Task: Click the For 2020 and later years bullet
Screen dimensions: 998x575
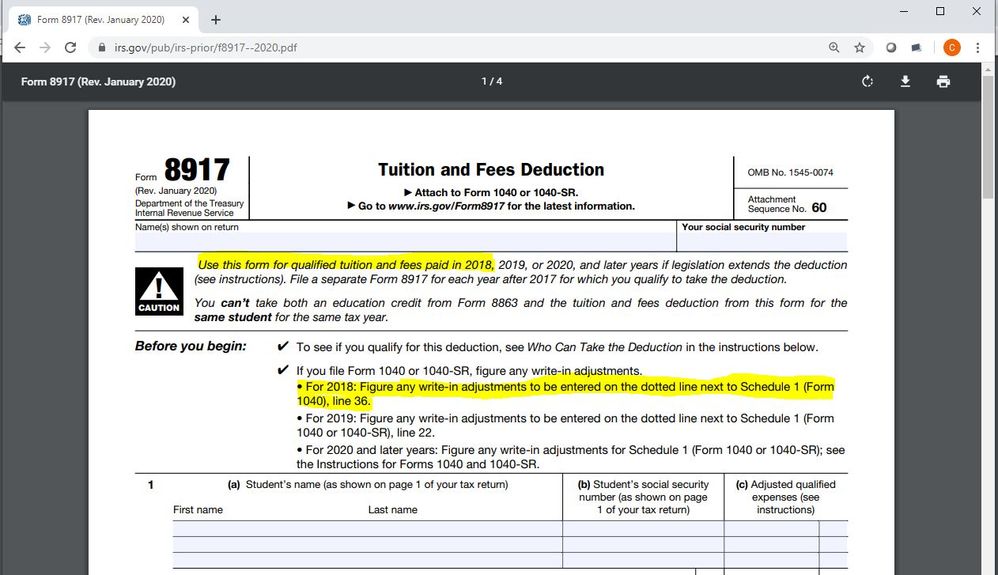Action: point(571,457)
